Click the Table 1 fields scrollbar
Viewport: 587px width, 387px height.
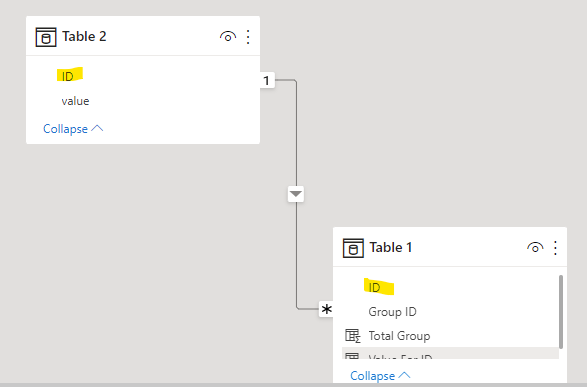tap(560, 312)
